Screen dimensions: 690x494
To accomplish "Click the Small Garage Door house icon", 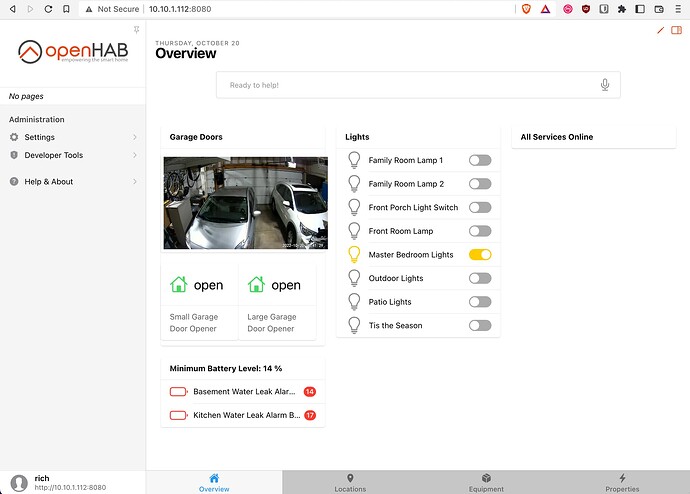I will pyautogui.click(x=178, y=285).
